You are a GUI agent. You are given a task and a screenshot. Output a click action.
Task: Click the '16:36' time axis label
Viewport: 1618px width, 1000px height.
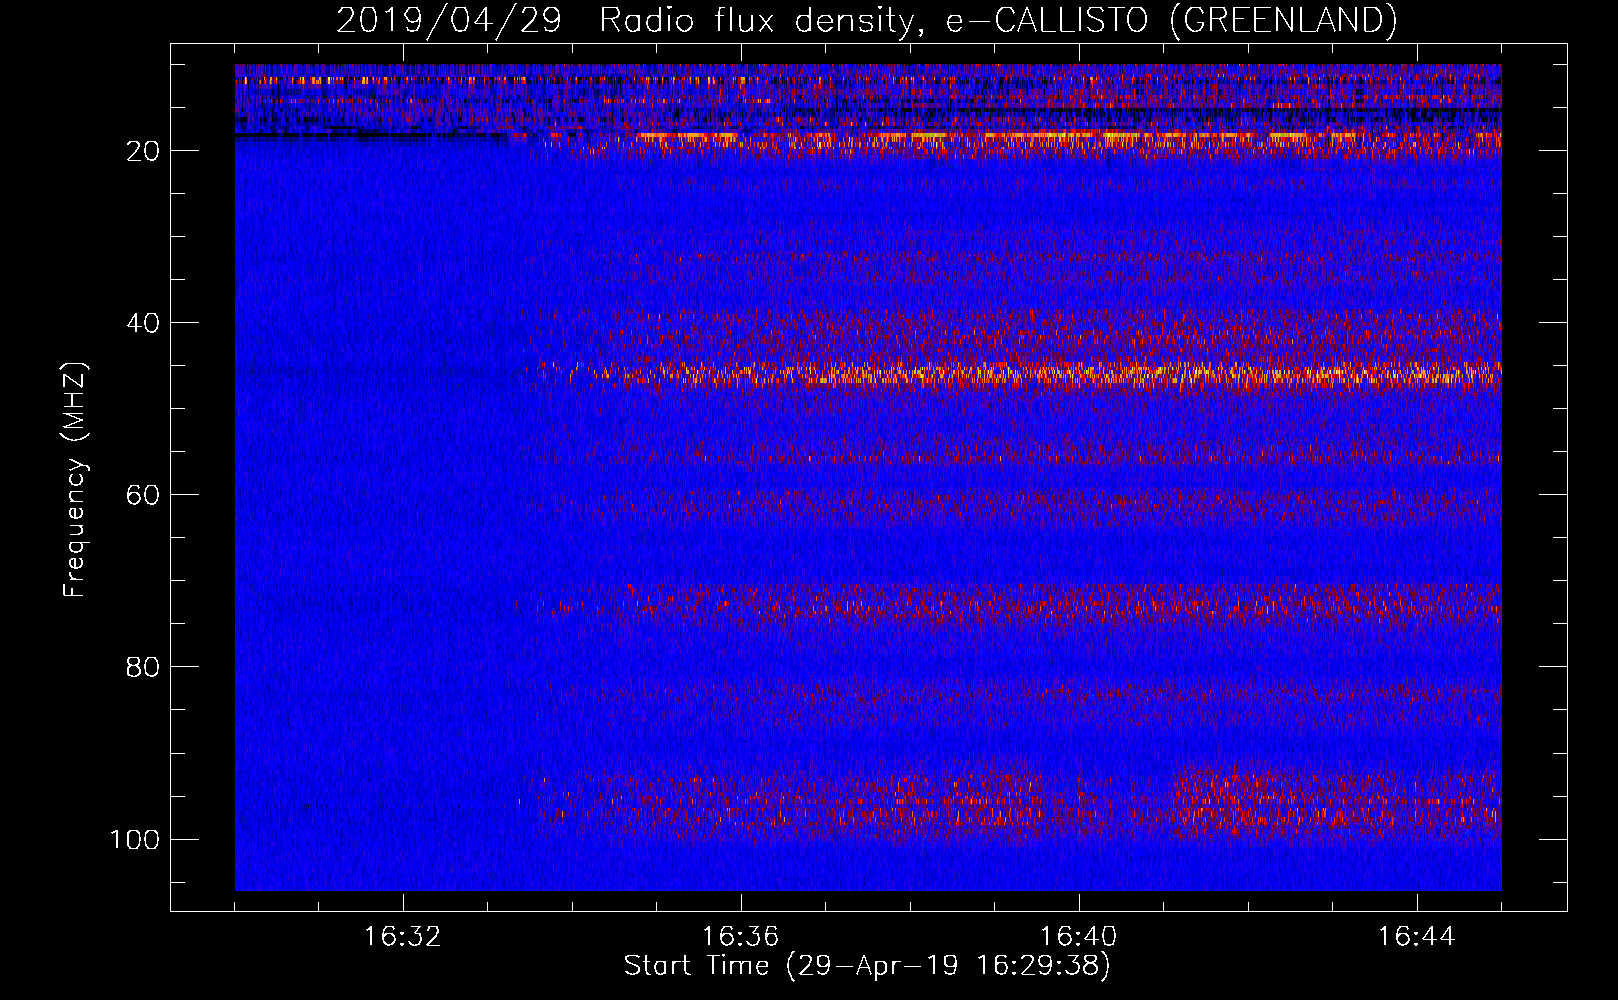point(741,937)
